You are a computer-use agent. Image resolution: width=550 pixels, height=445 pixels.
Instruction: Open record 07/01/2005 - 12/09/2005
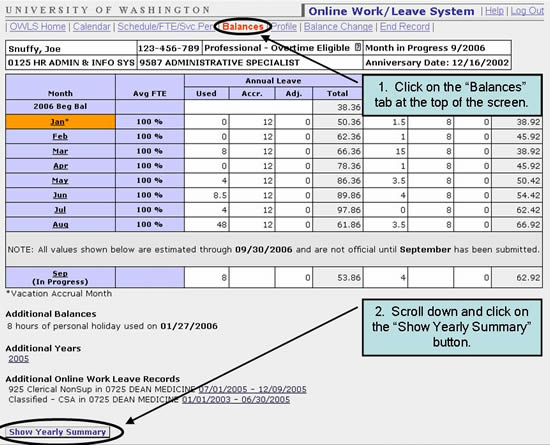[x=252, y=389]
